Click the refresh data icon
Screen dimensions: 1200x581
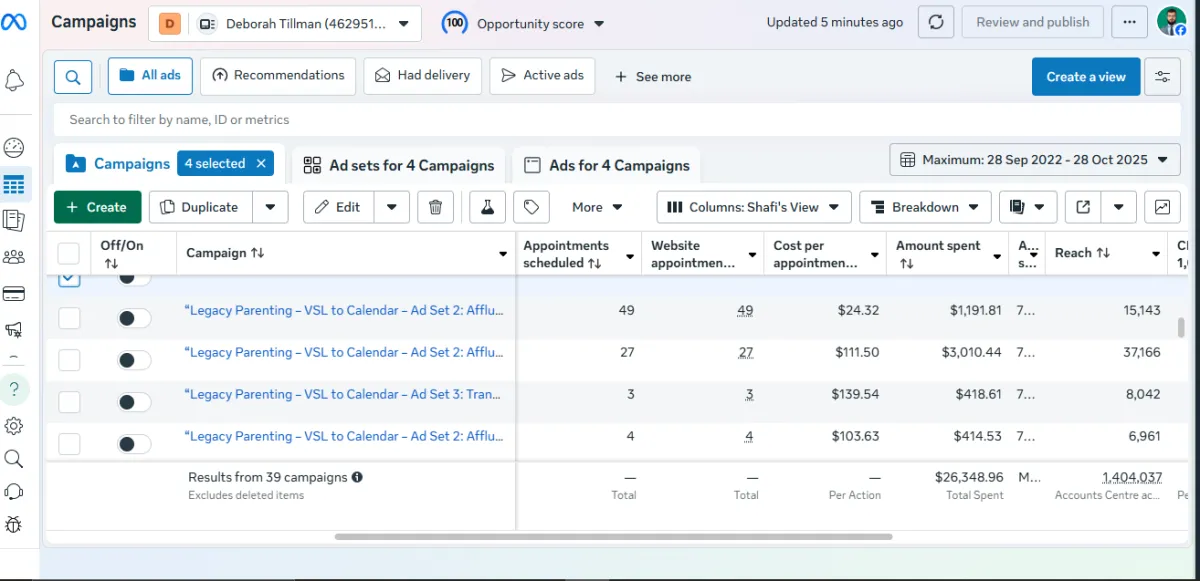[936, 23]
